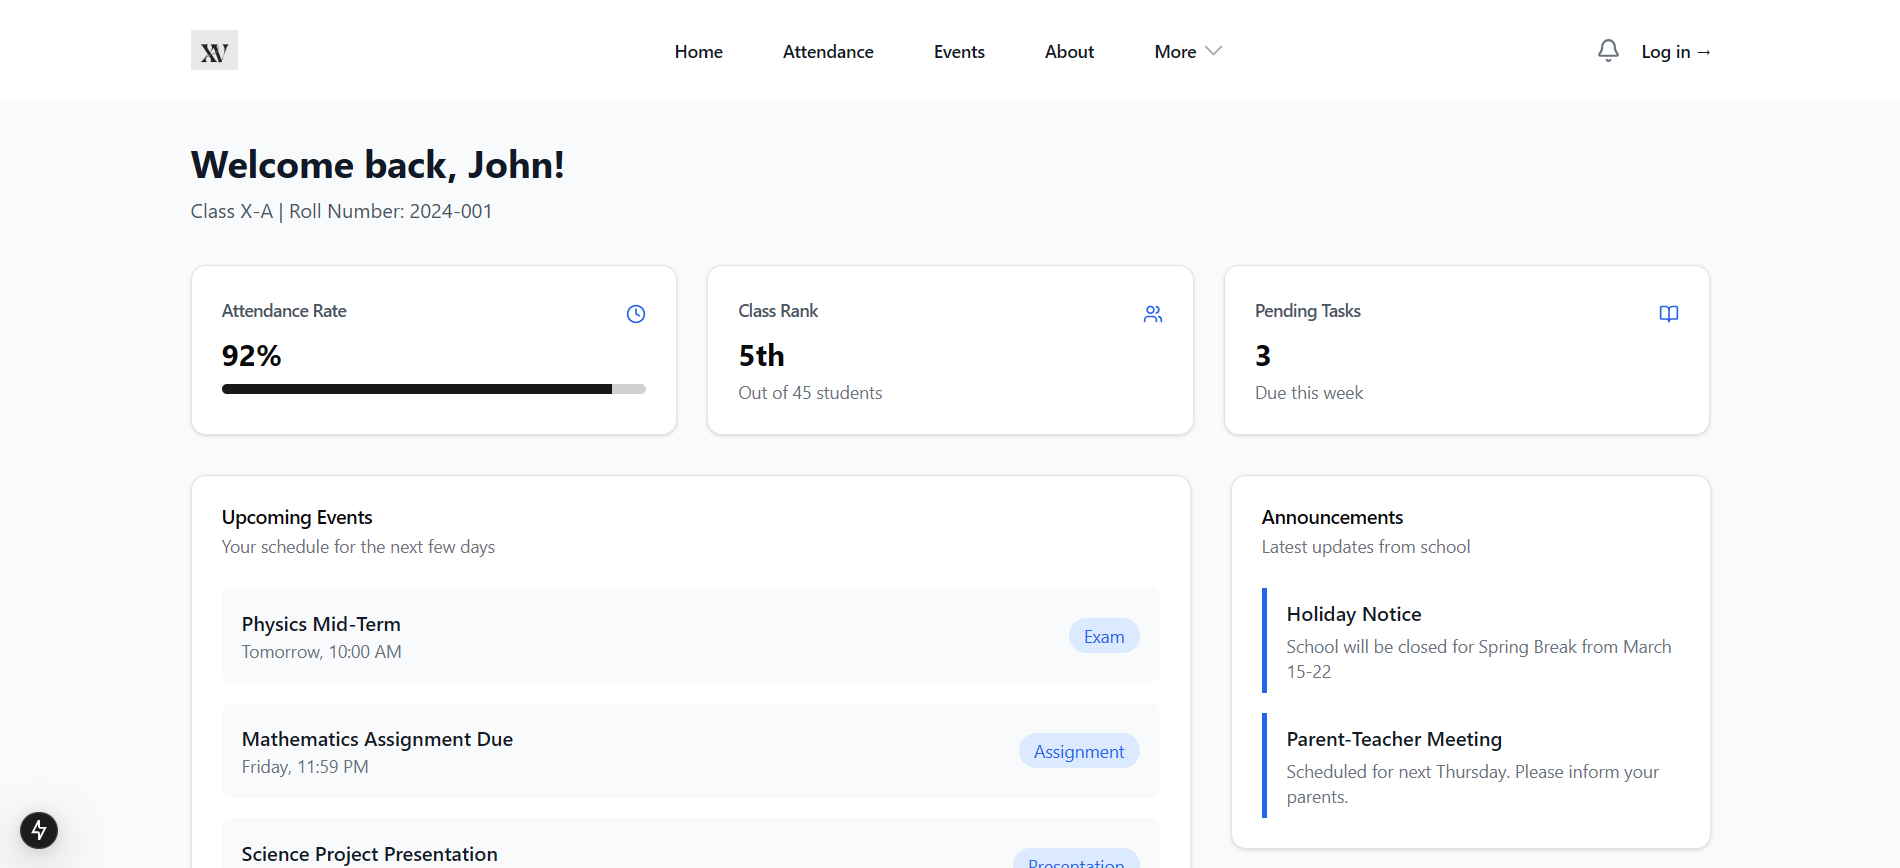
Task: Go to the Home page
Action: tap(698, 52)
